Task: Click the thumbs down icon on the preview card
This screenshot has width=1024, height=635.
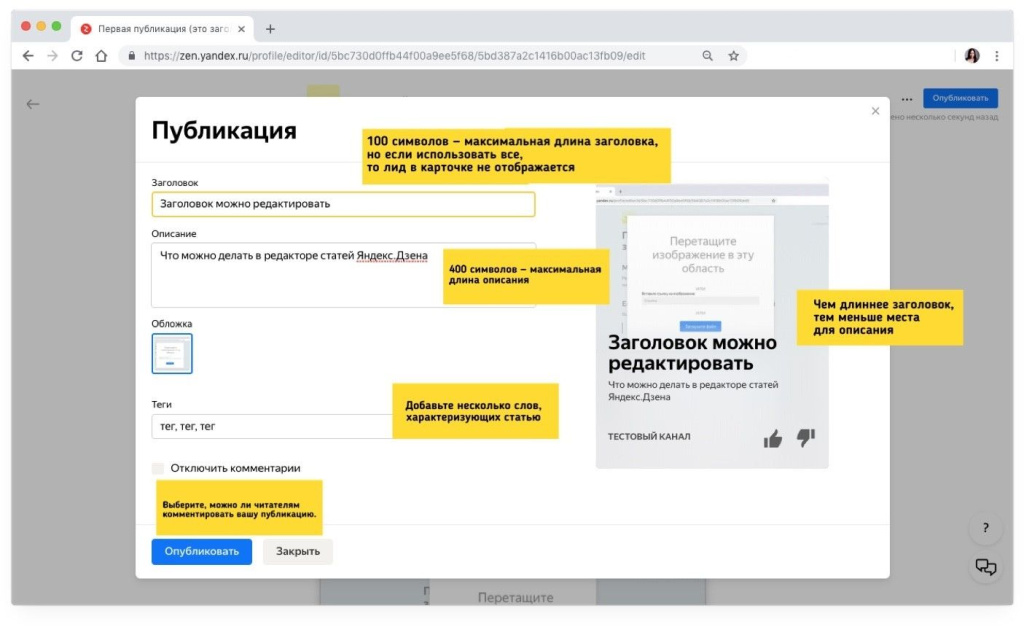Action: point(806,437)
